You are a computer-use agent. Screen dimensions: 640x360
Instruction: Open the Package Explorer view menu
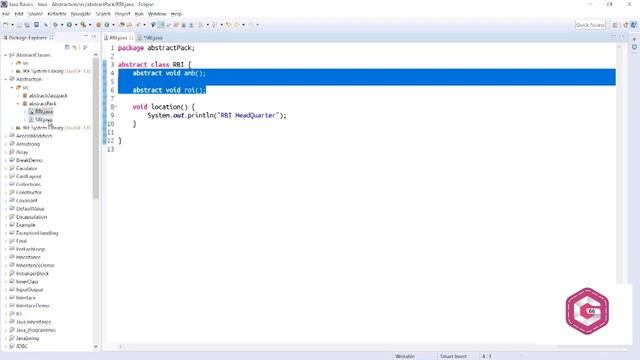pos(85,47)
